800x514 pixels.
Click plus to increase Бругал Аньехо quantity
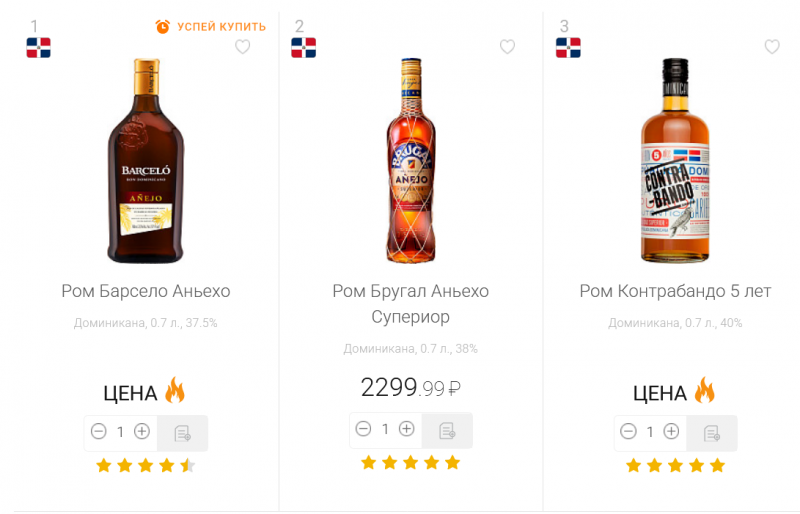(x=407, y=429)
